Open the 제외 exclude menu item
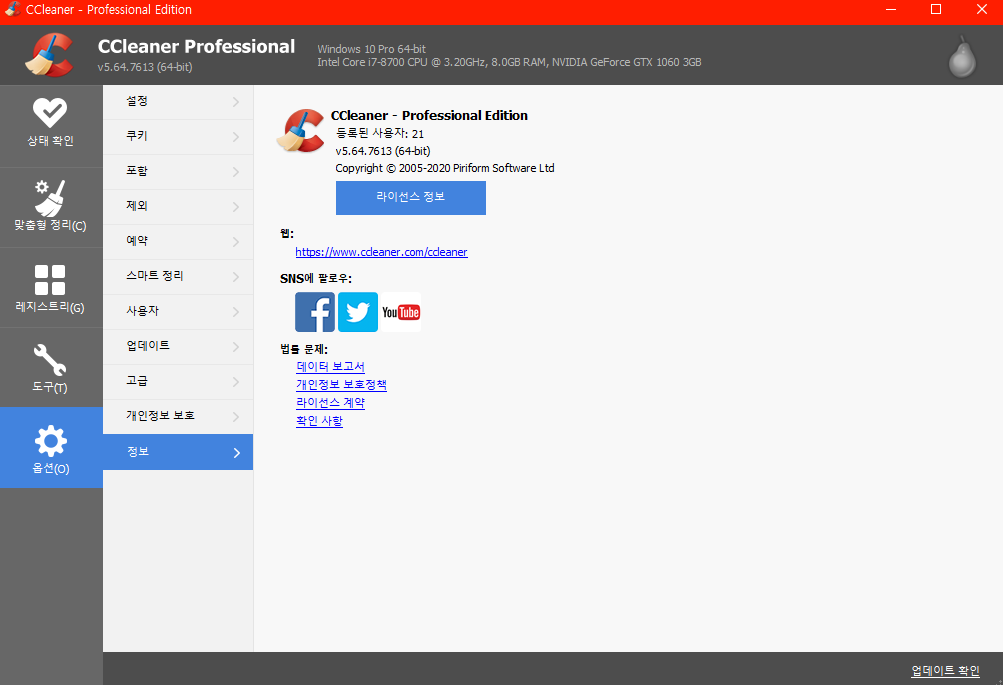The height and width of the screenshot is (685, 1003). (x=178, y=206)
